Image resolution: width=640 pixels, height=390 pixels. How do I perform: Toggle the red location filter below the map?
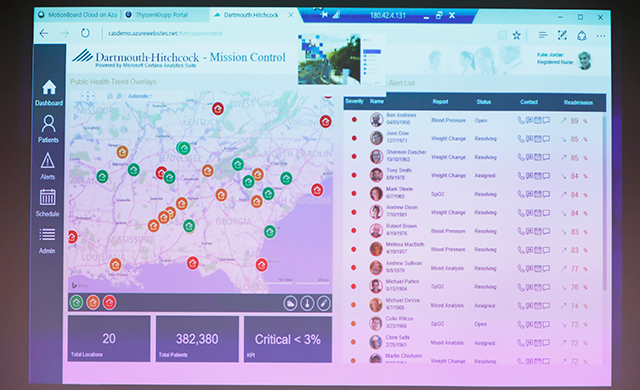click(x=109, y=302)
